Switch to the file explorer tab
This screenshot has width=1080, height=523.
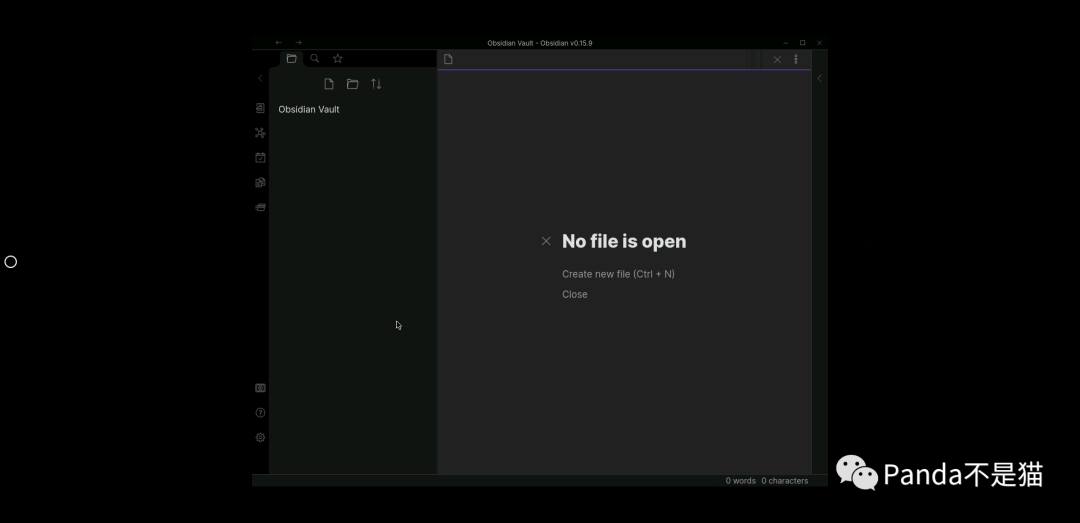pos(291,59)
